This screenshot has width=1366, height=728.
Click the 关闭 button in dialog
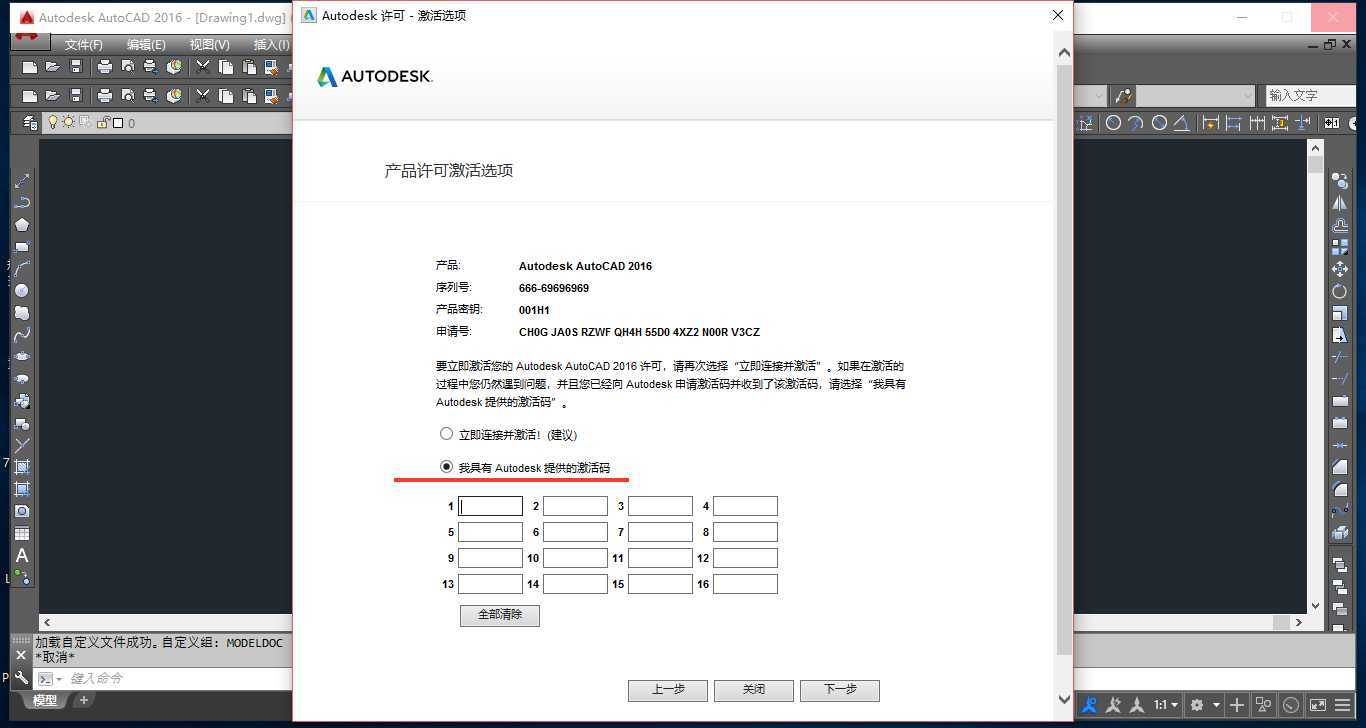click(754, 690)
